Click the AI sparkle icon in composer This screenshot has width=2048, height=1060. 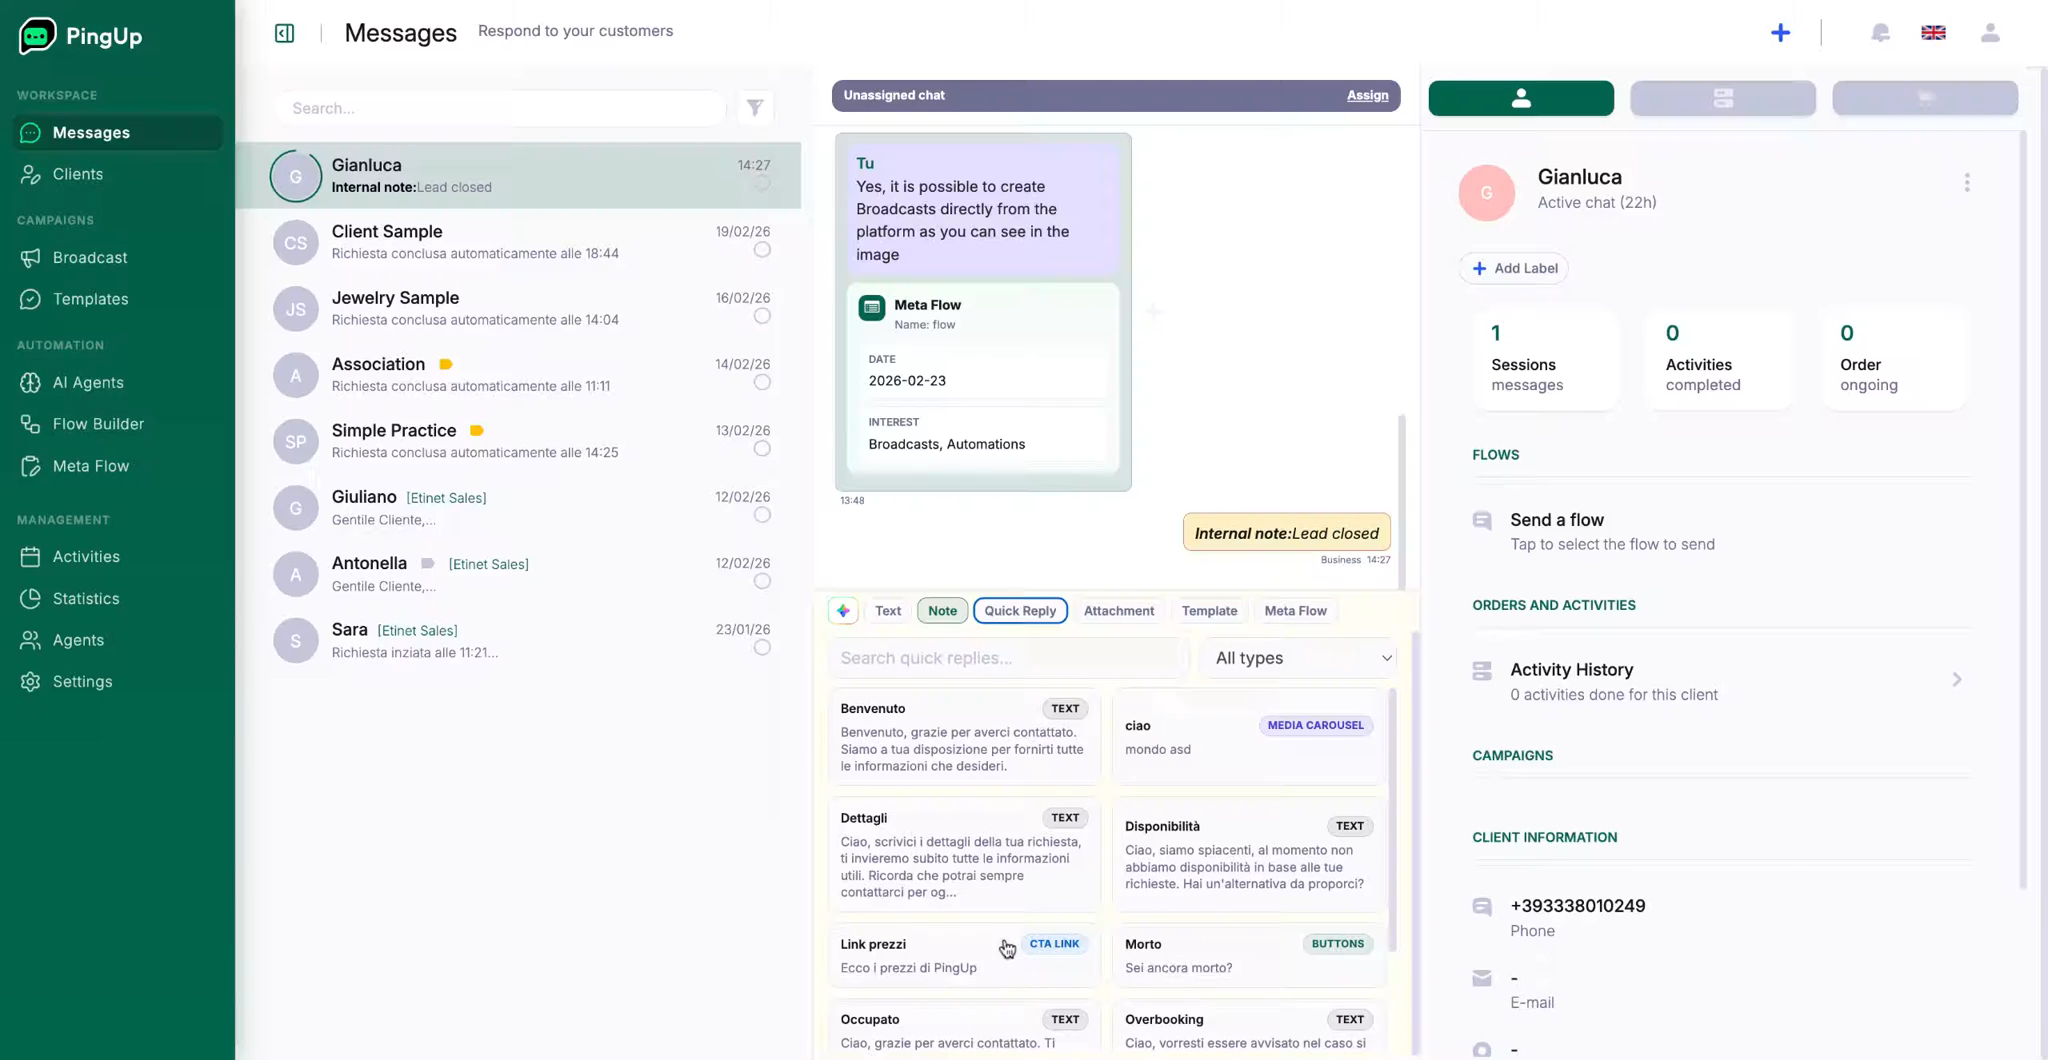pos(843,611)
